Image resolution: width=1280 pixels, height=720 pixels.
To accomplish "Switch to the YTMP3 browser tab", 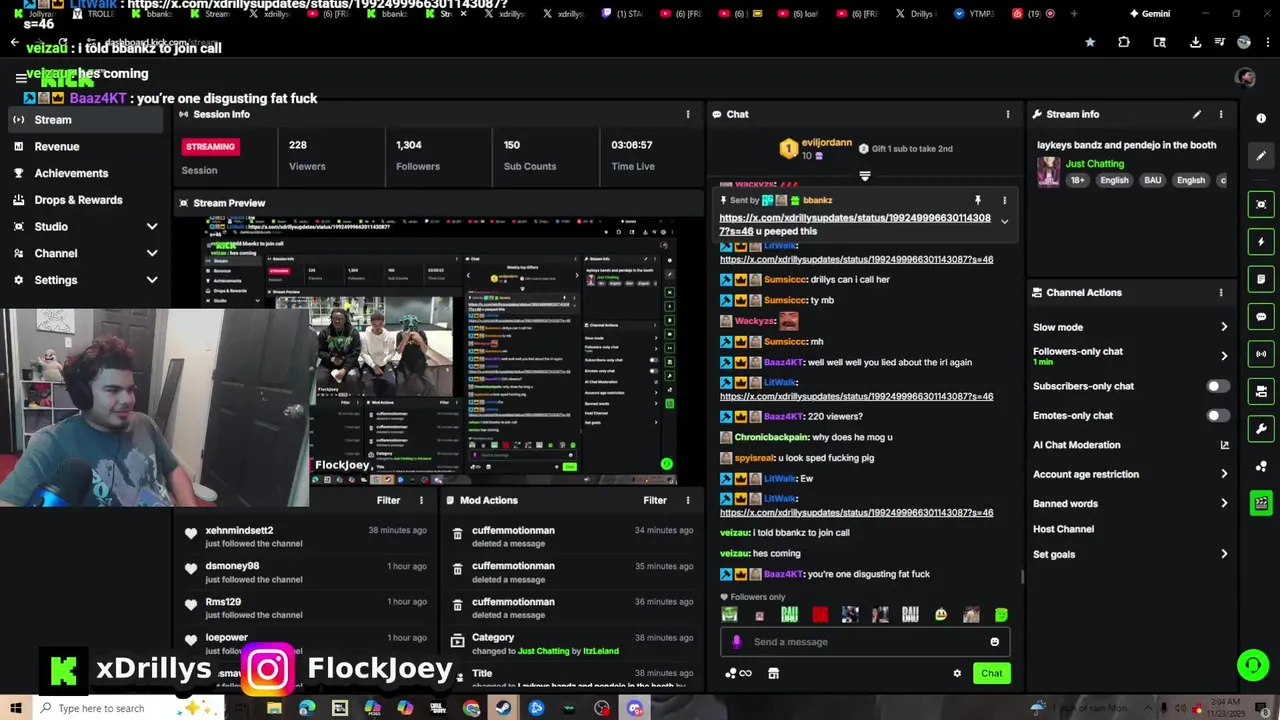I will click(x=973, y=14).
